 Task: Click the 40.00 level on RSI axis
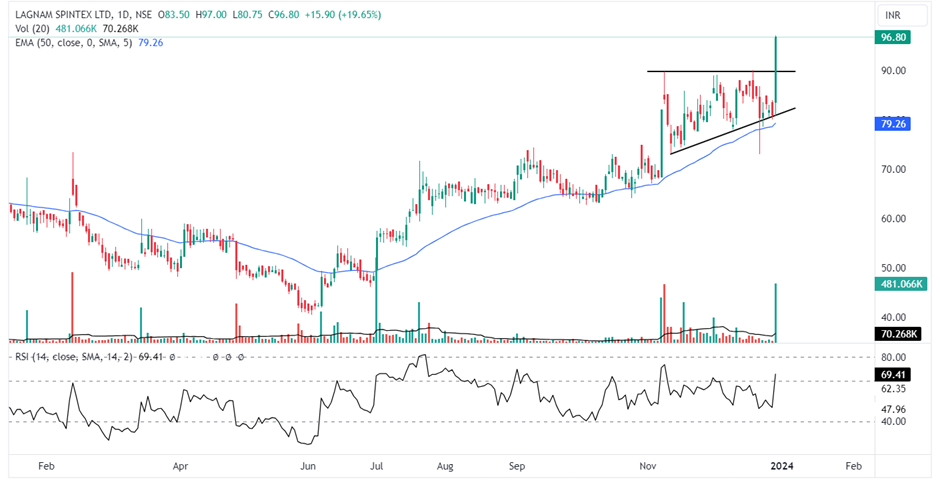(x=893, y=422)
